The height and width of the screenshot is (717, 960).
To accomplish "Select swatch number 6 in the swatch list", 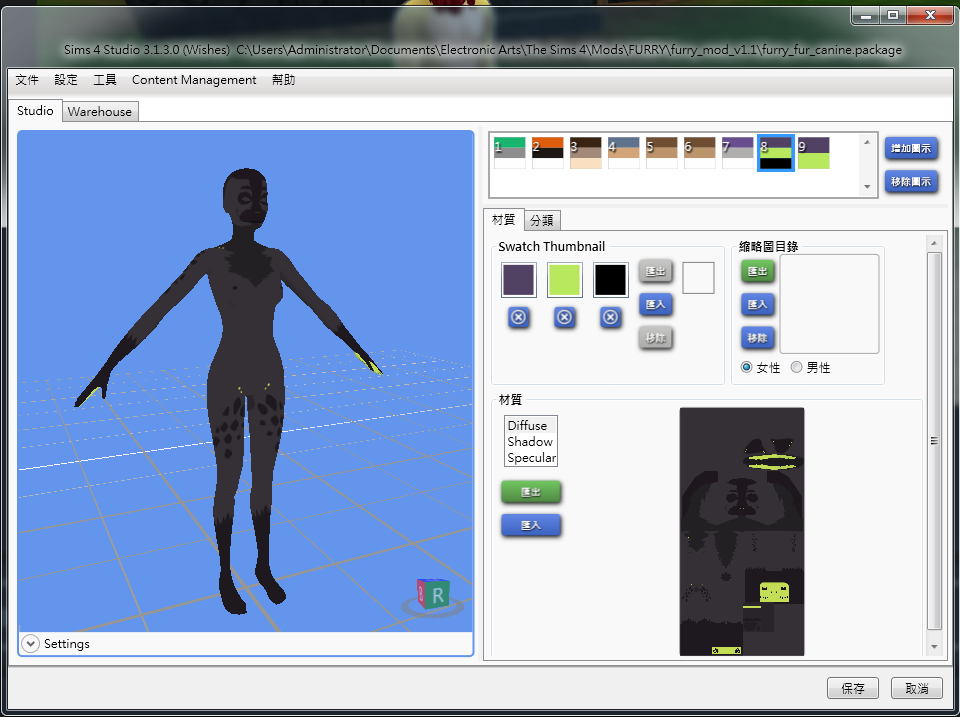I will click(699, 152).
